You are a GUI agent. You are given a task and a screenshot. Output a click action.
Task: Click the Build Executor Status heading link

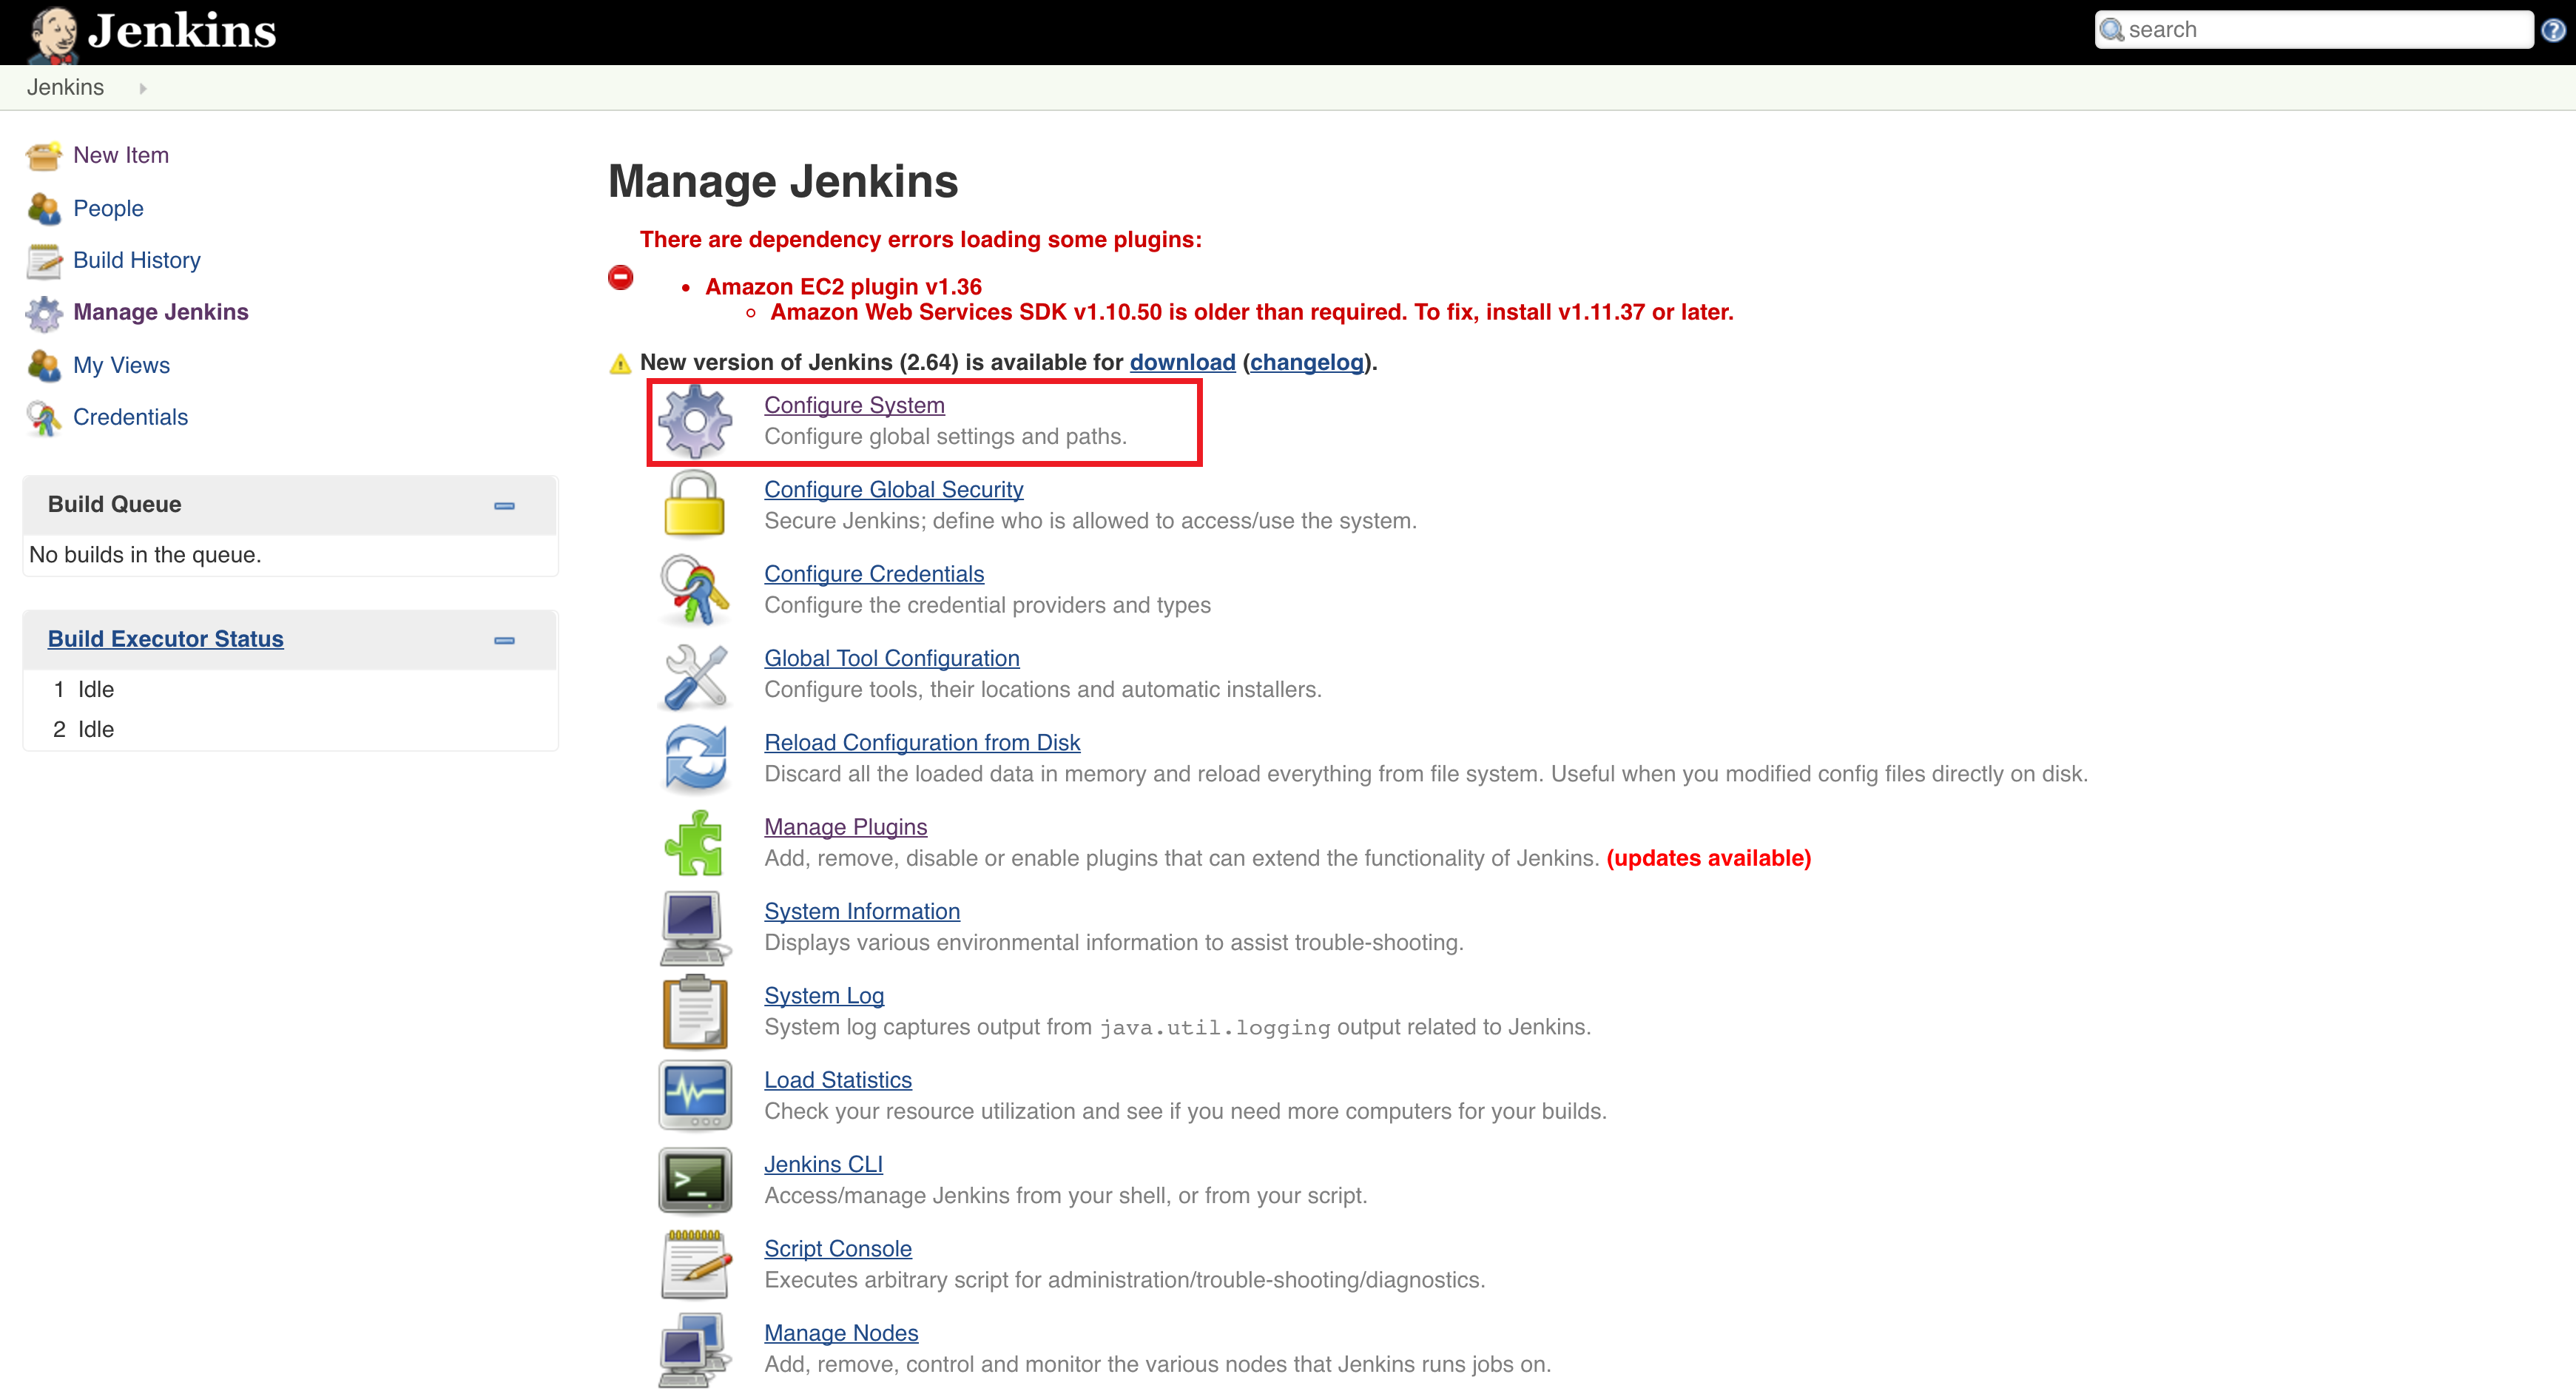click(166, 639)
